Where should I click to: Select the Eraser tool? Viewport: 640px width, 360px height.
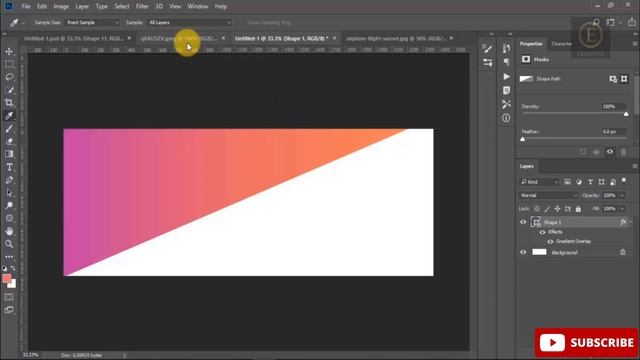point(9,142)
